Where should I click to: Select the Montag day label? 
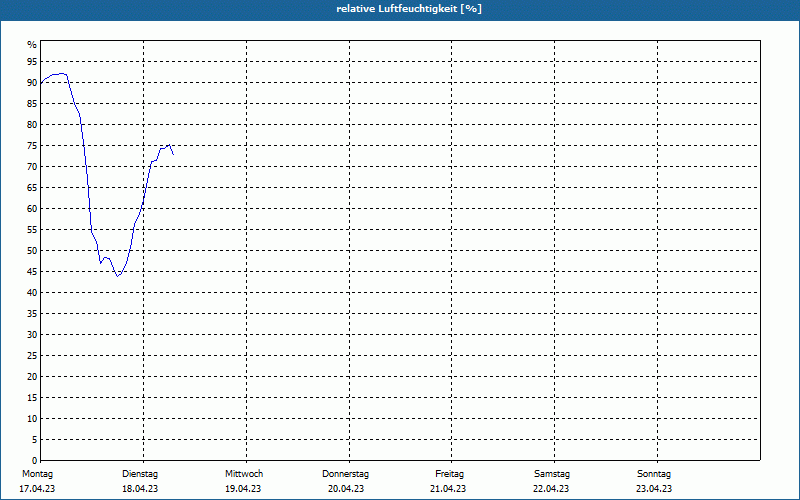click(37, 474)
